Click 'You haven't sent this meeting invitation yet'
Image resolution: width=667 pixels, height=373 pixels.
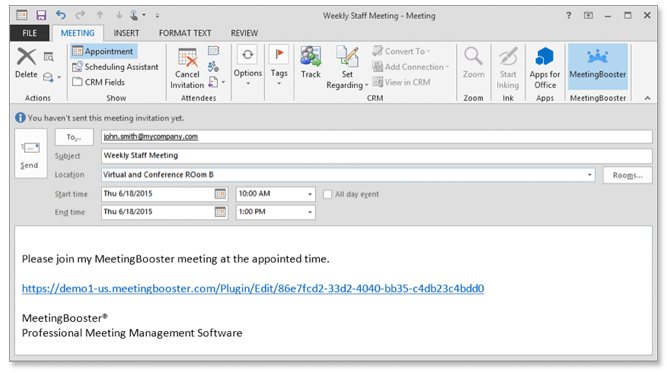click(x=106, y=118)
